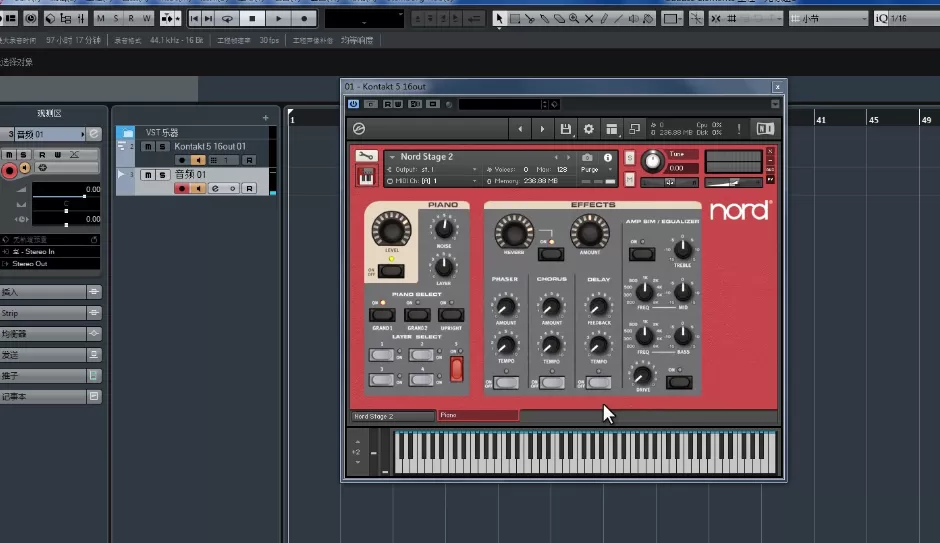Switch to the Piano tab at bottom
Image resolution: width=940 pixels, height=543 pixels.
[478, 415]
